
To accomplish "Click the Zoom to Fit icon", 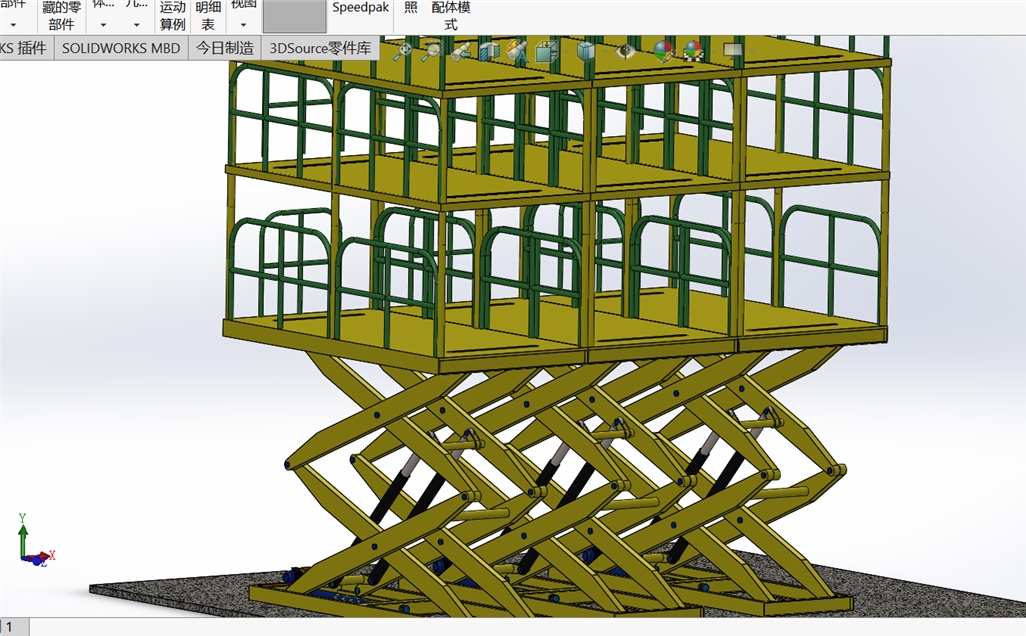I will point(402,51).
